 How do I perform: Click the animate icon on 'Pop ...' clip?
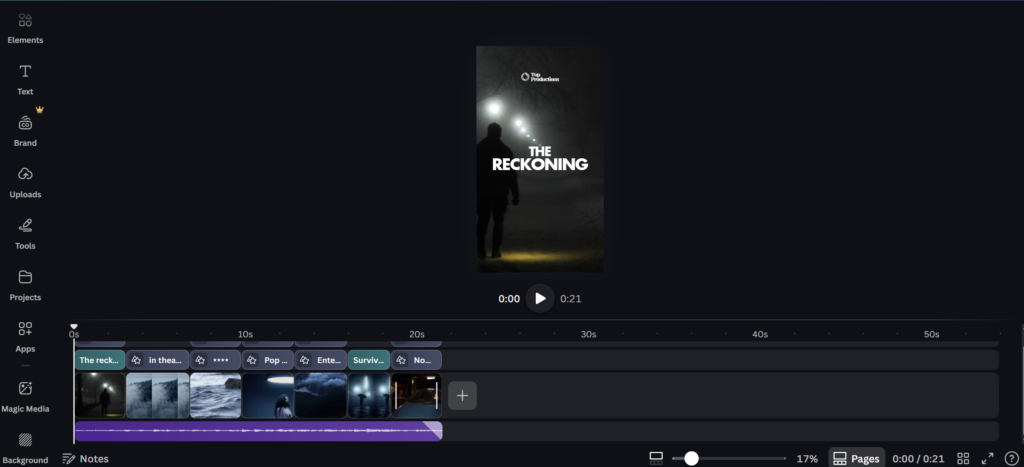[252, 360]
